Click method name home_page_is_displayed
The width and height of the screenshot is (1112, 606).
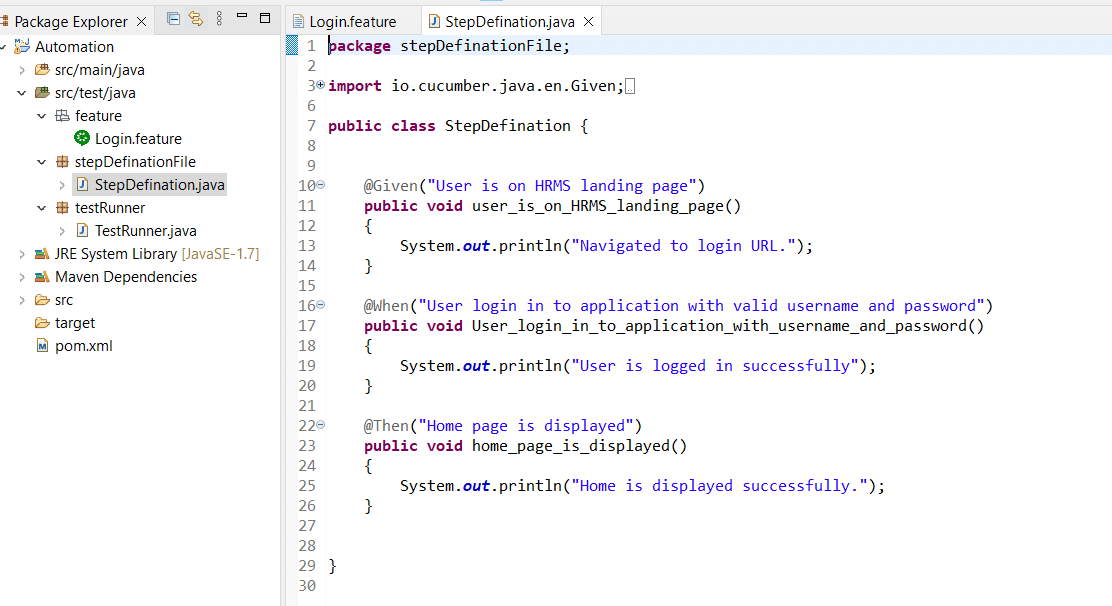pos(571,446)
